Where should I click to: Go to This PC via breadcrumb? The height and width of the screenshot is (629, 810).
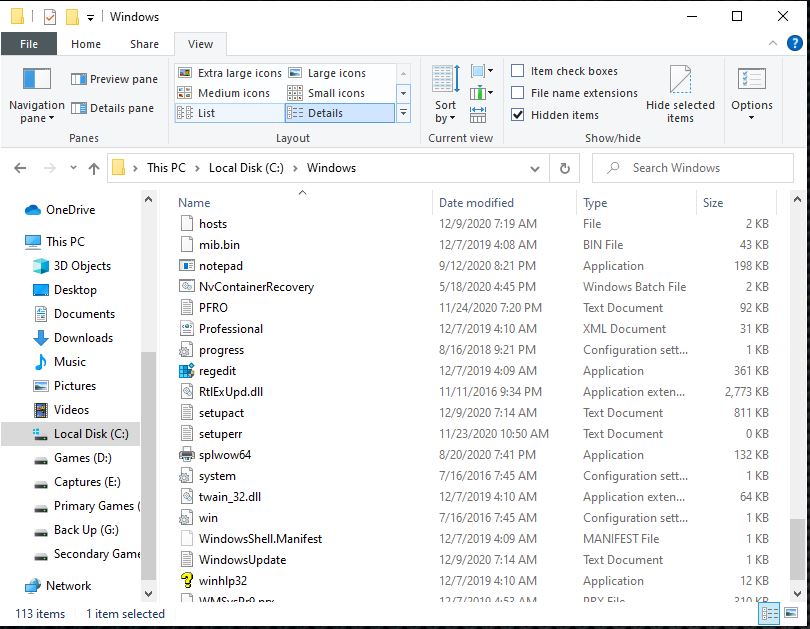tap(165, 168)
